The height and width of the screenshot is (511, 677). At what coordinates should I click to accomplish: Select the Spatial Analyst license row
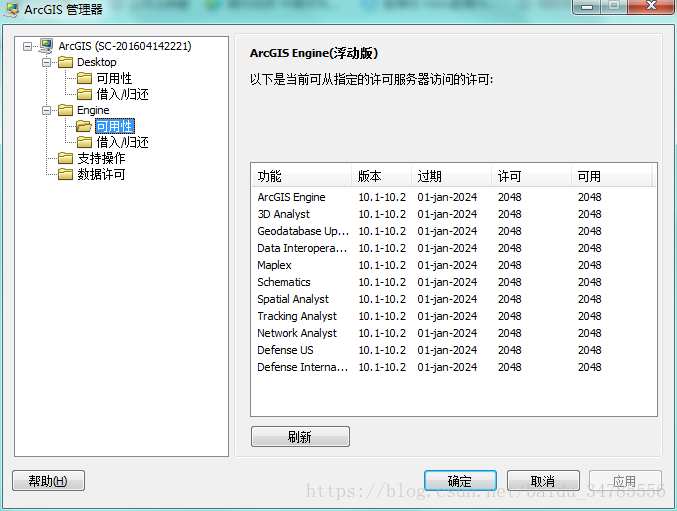click(x=453, y=299)
